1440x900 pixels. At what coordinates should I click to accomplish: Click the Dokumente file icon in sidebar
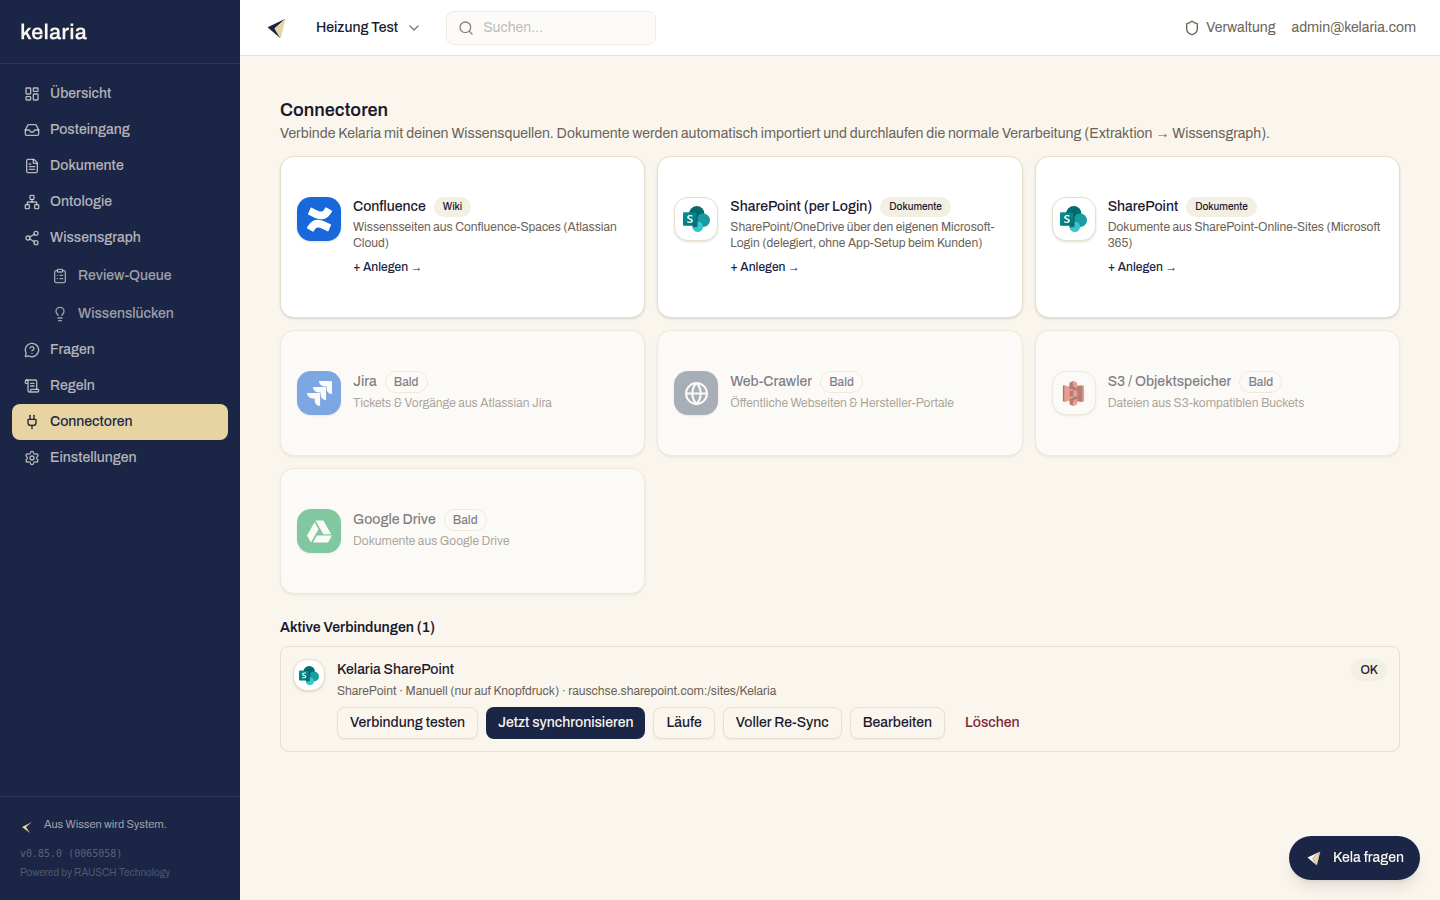(x=32, y=166)
